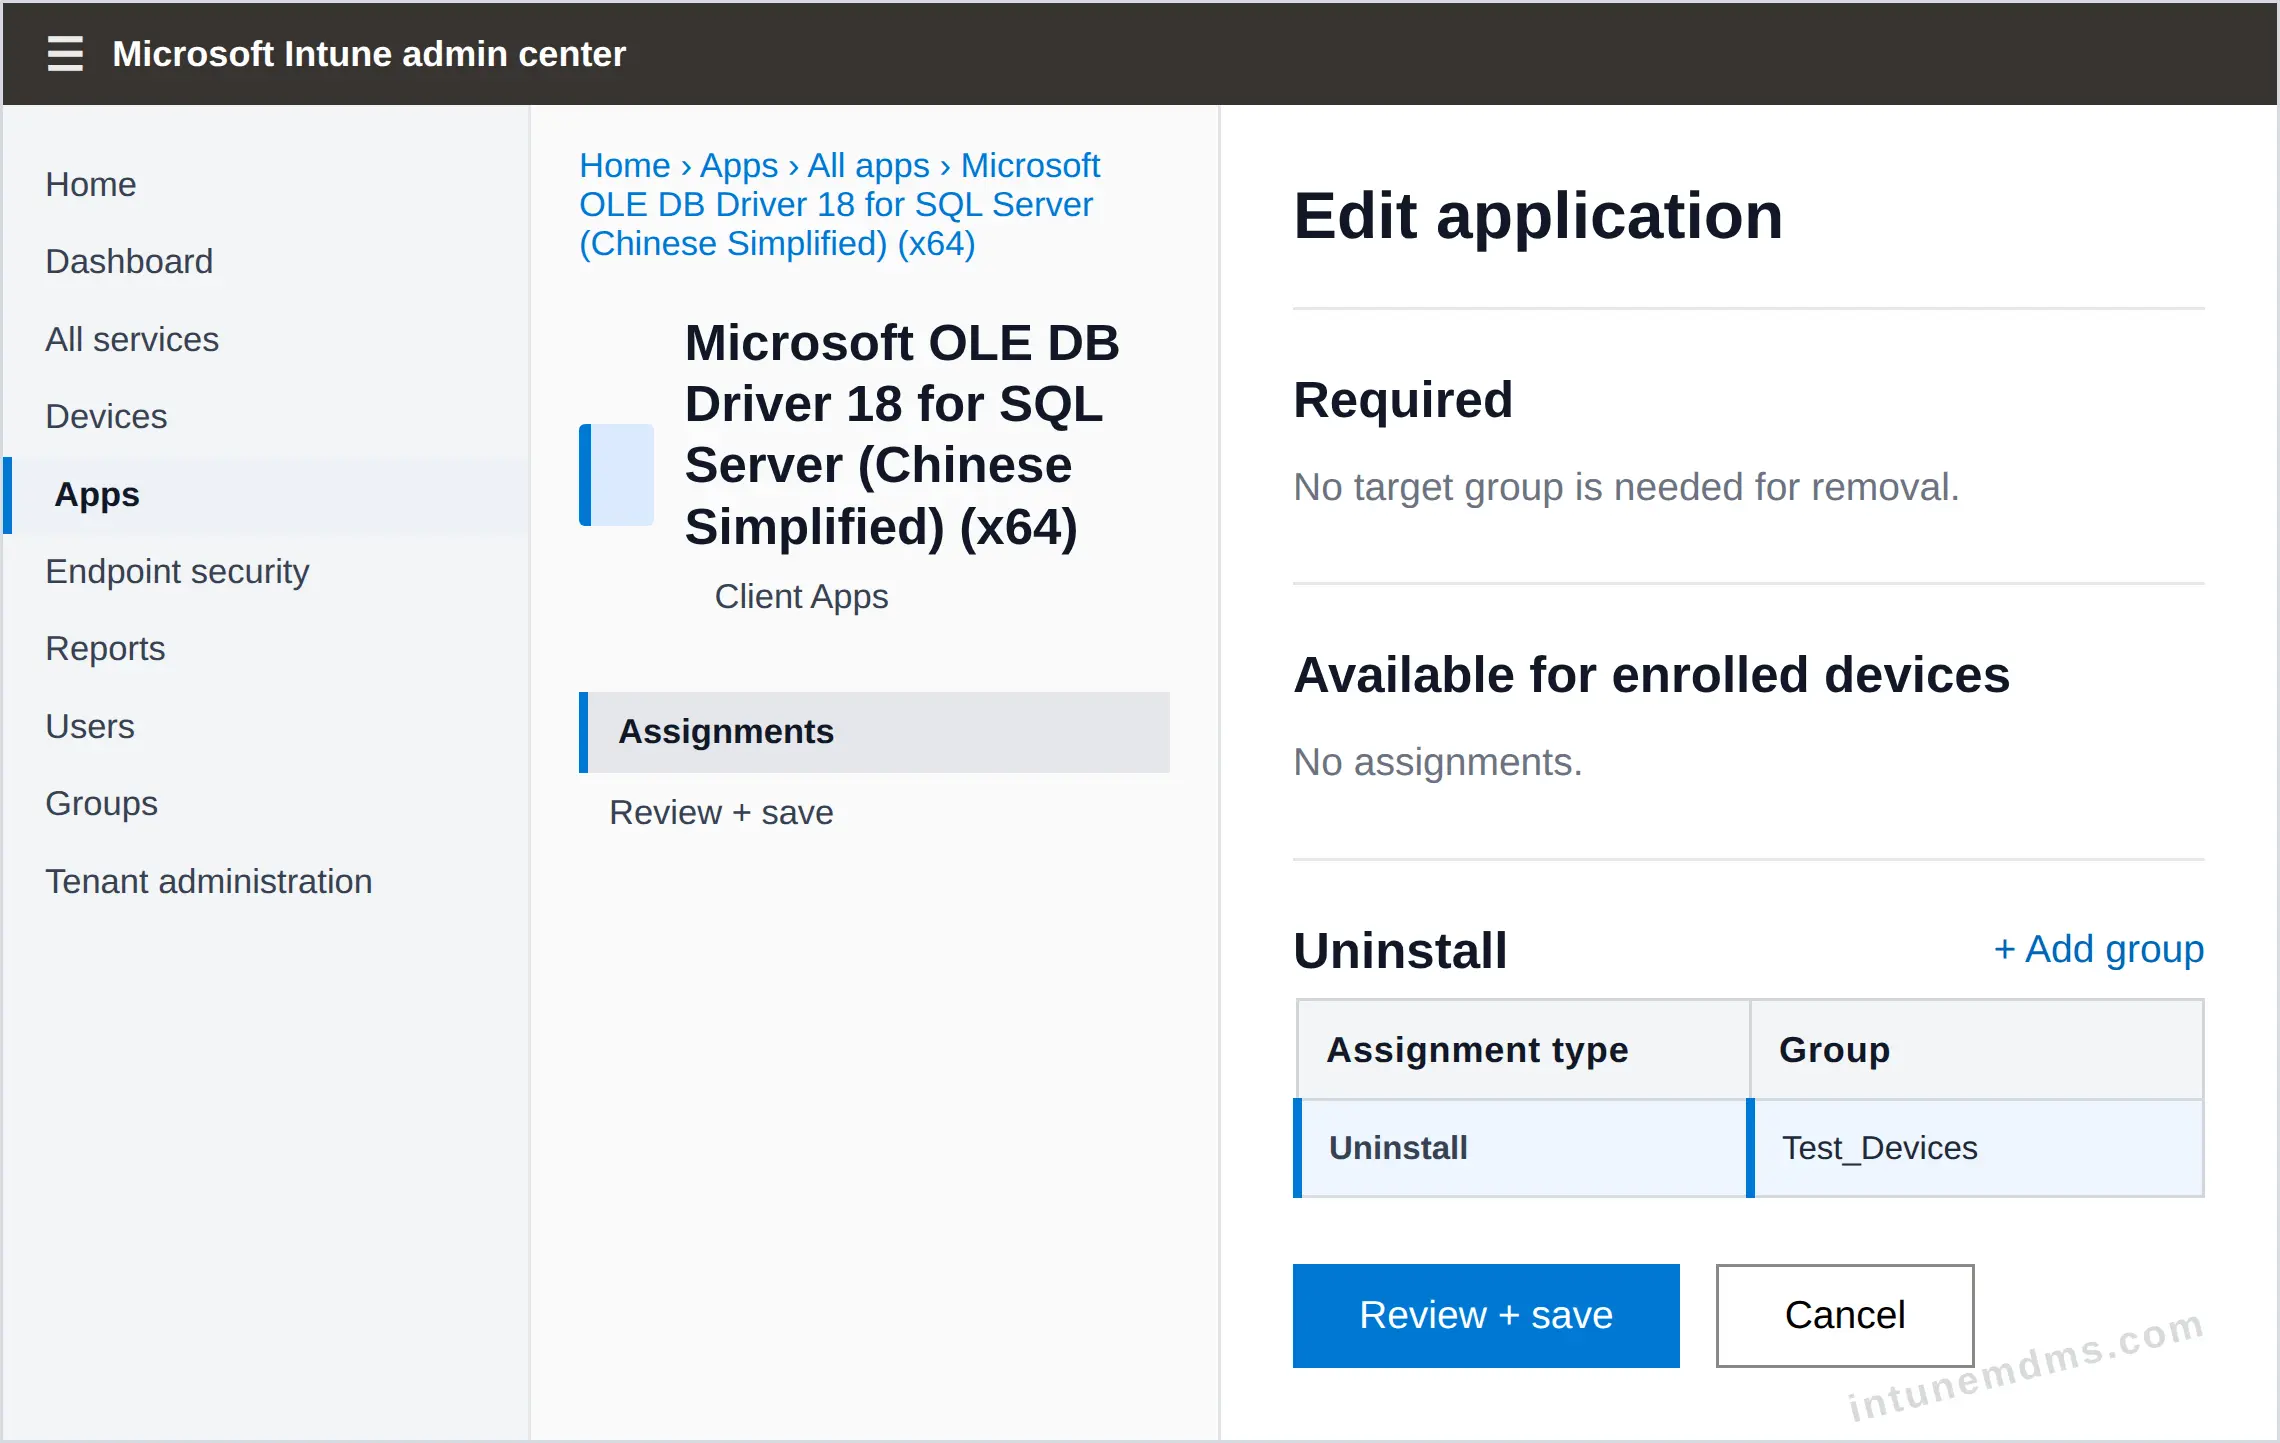Click the 'No assignments.' text
The image size is (2280, 1443).
point(1437,762)
